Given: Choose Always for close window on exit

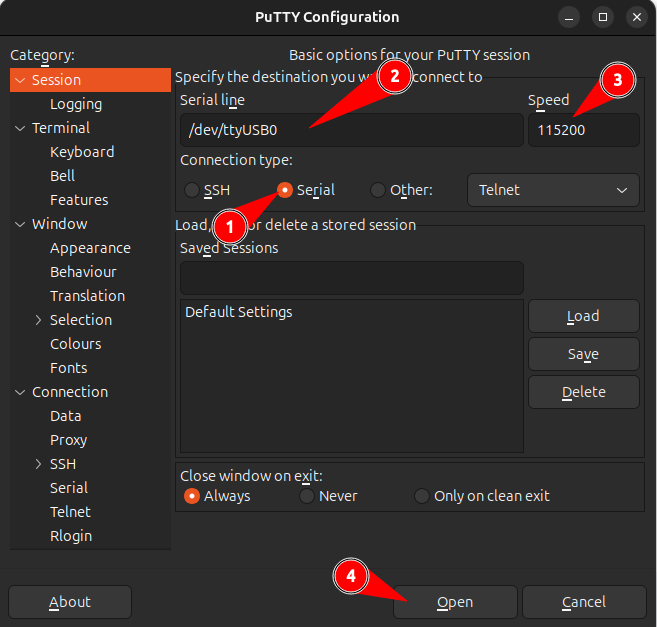Looking at the screenshot, I should [192, 496].
